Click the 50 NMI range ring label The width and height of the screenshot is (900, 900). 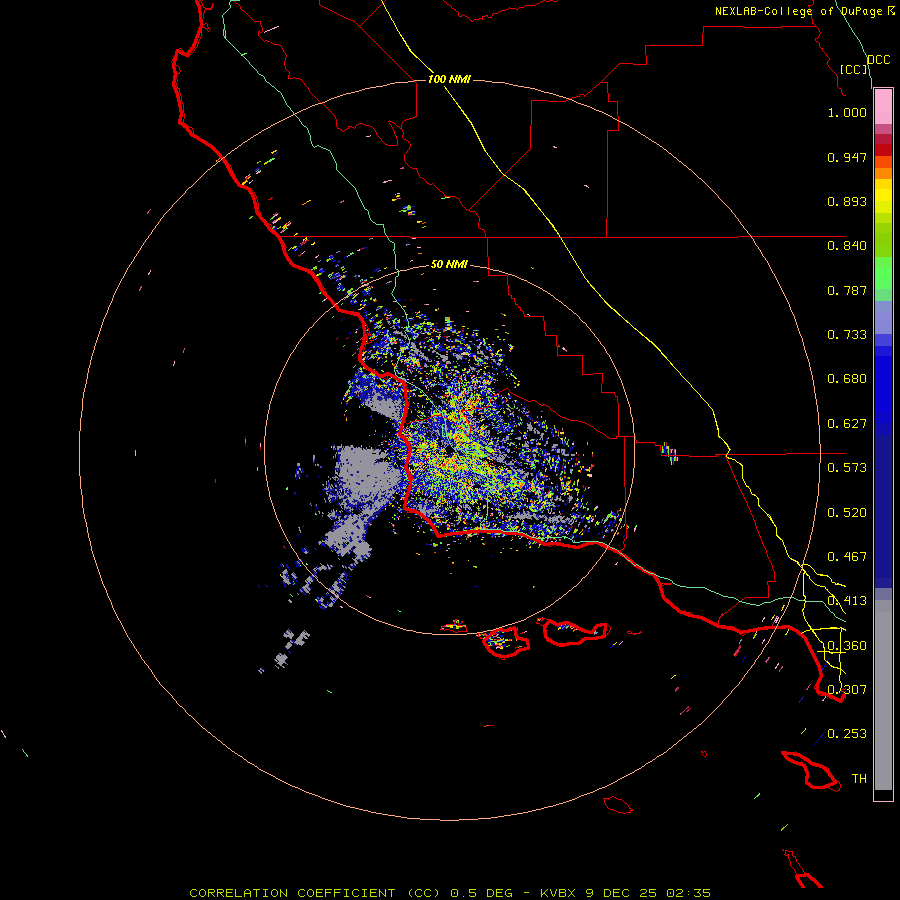[x=449, y=264]
